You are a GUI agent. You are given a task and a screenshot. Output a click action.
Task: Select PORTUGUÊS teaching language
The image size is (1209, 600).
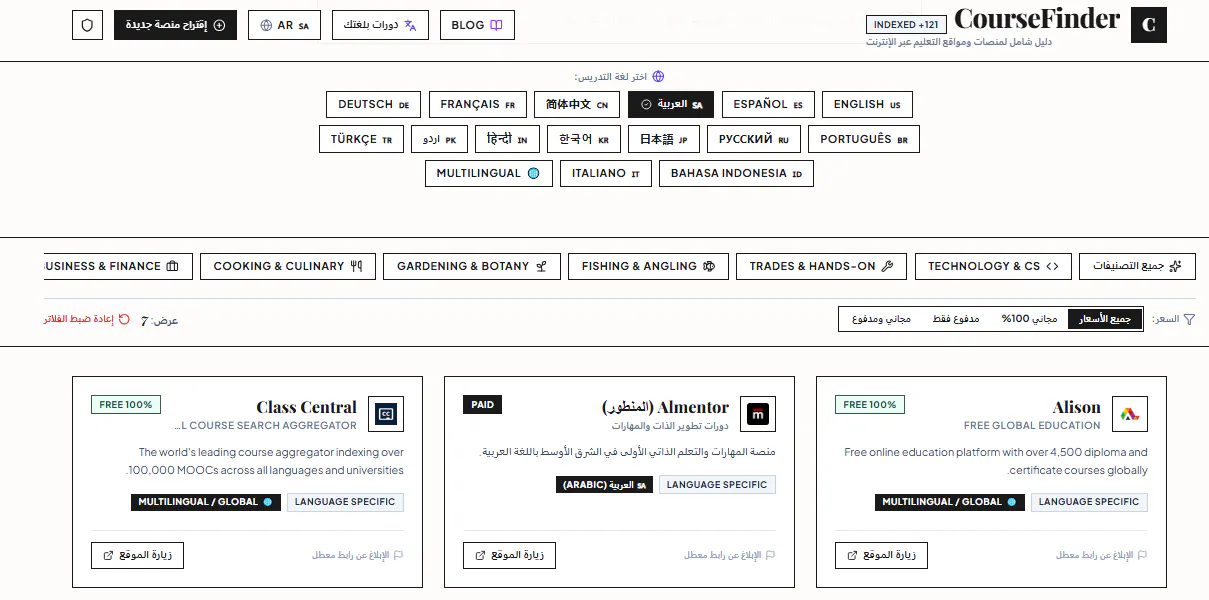pyautogui.click(x=864, y=139)
